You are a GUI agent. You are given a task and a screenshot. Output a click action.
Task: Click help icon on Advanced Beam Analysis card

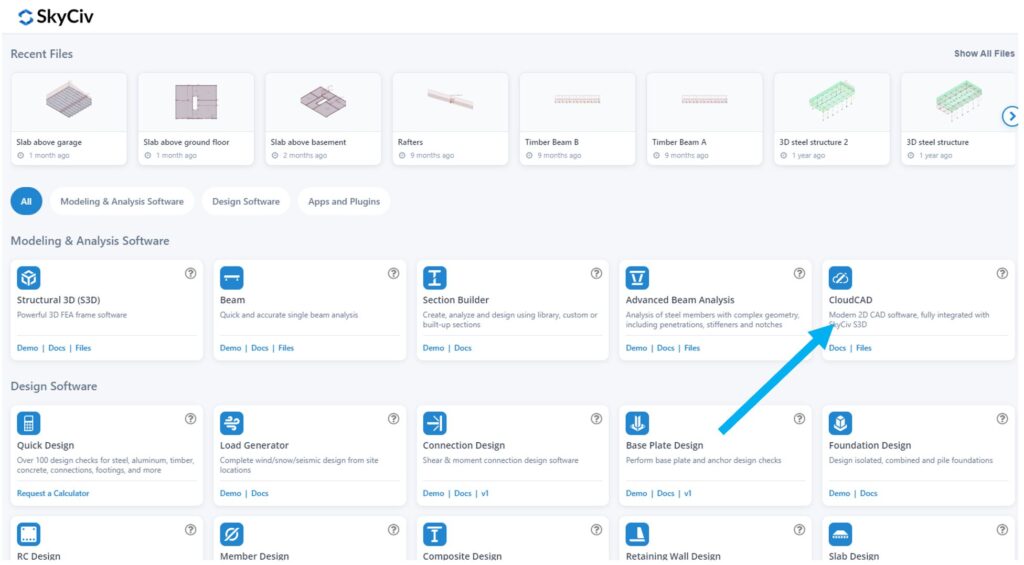799,274
